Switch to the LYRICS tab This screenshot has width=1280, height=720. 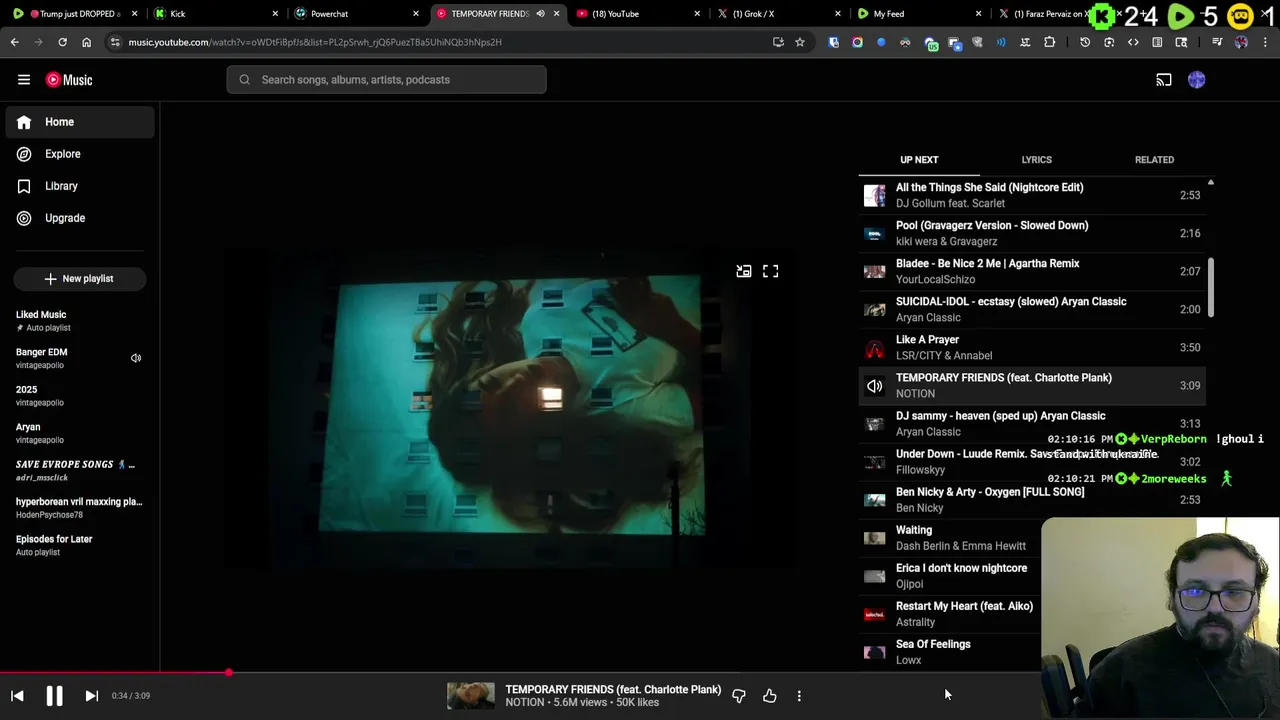pos(1036,160)
